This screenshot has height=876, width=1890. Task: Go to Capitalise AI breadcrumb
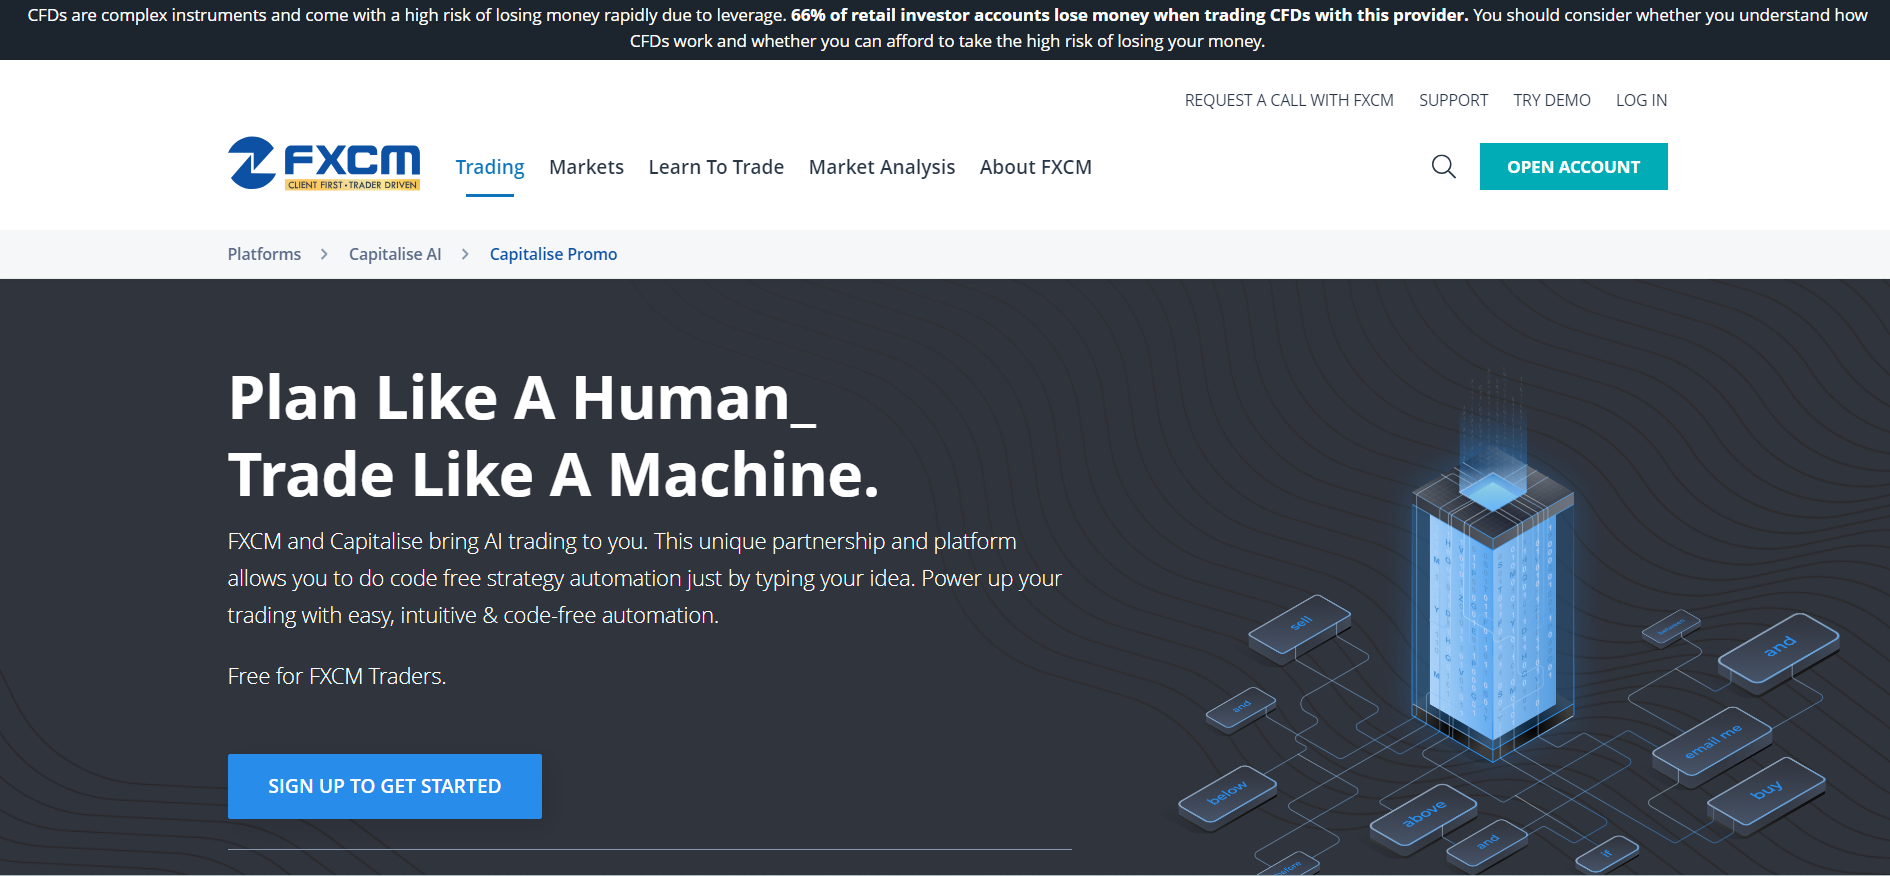tap(395, 254)
